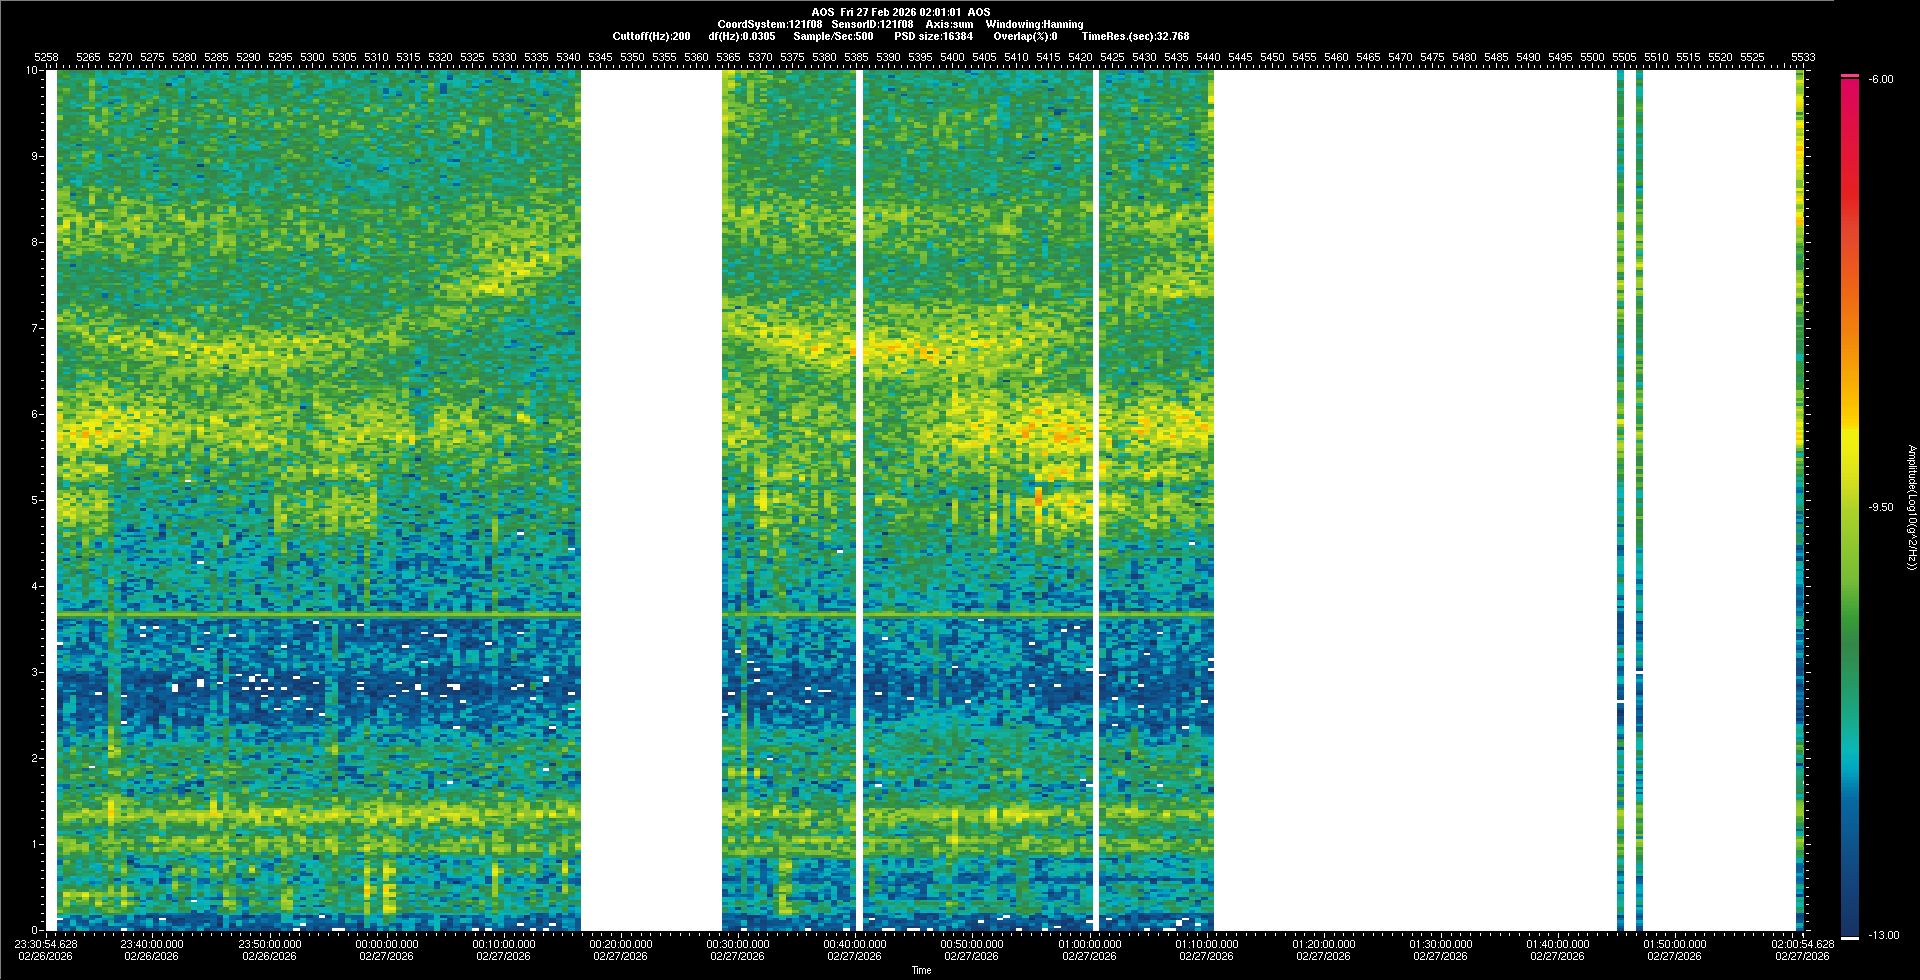Image resolution: width=1920 pixels, height=980 pixels.
Task: Click the Time axis title
Action: coord(921,970)
